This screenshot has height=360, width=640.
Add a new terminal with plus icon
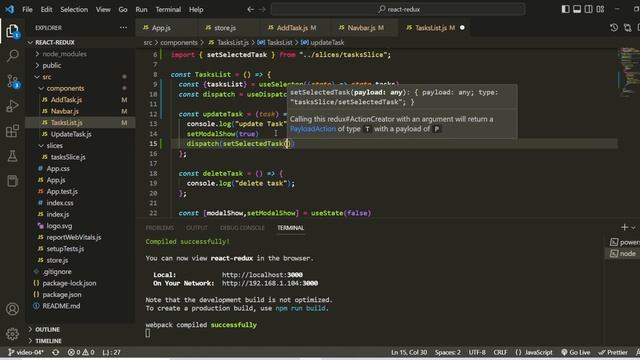624,227
